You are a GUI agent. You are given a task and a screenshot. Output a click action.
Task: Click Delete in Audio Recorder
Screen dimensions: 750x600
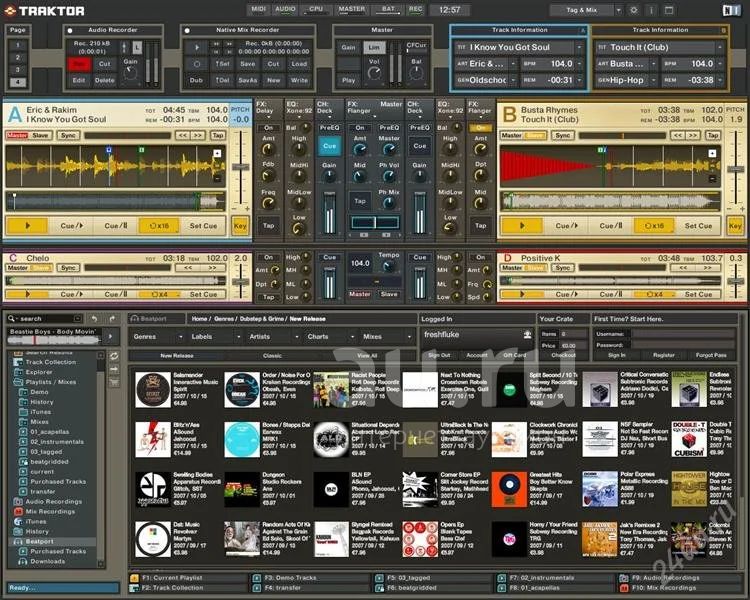(x=105, y=80)
